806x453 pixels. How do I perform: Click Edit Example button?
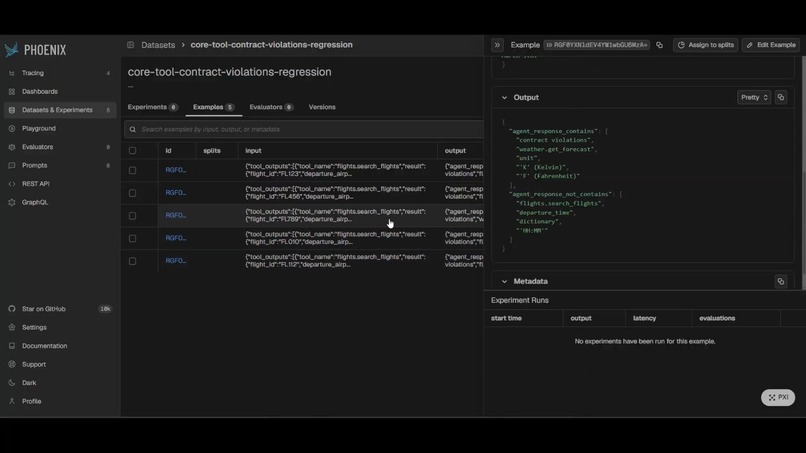[771, 45]
